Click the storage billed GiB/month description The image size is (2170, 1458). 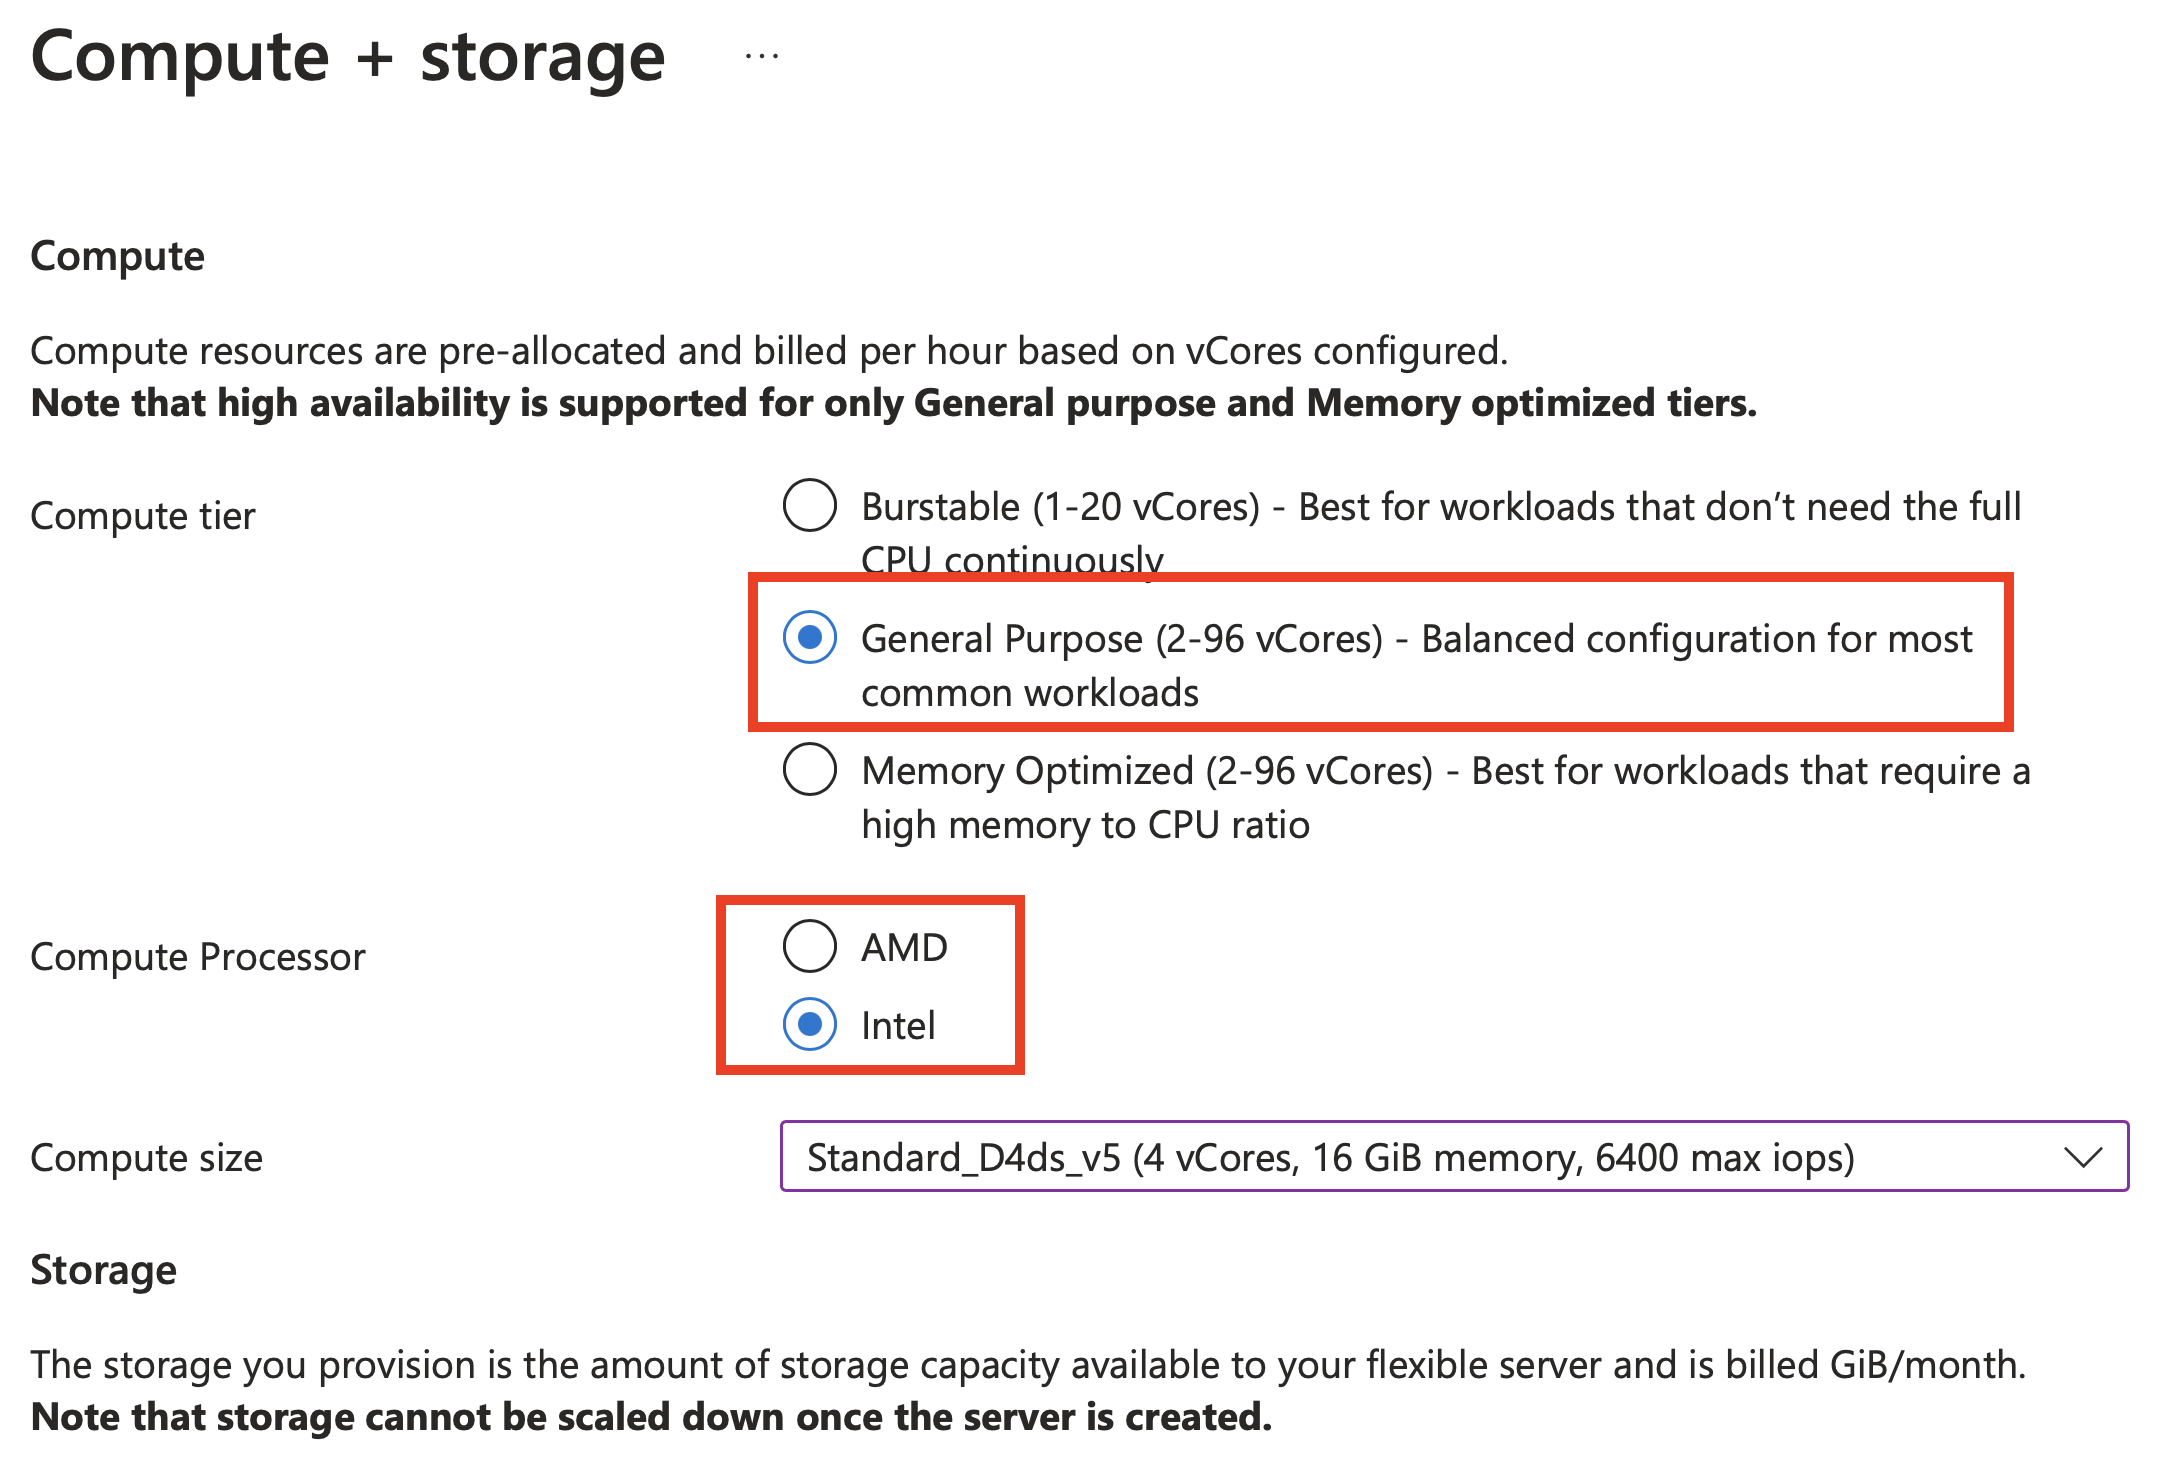[x=1028, y=1365]
